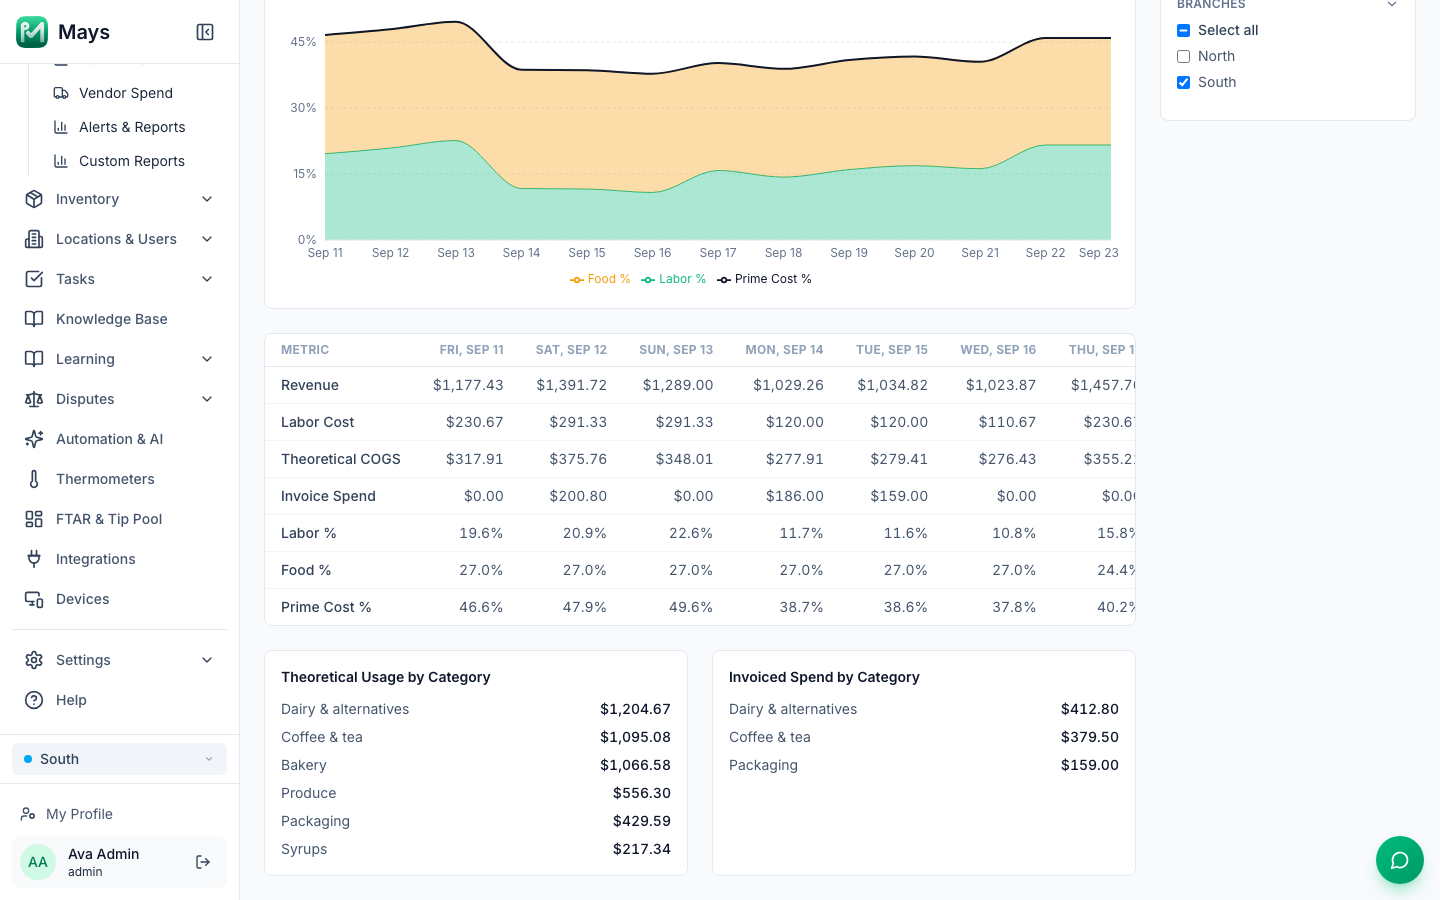Viewport: 1440px width, 900px height.
Task: Click the Knowledge Base book icon
Action: [34, 319]
